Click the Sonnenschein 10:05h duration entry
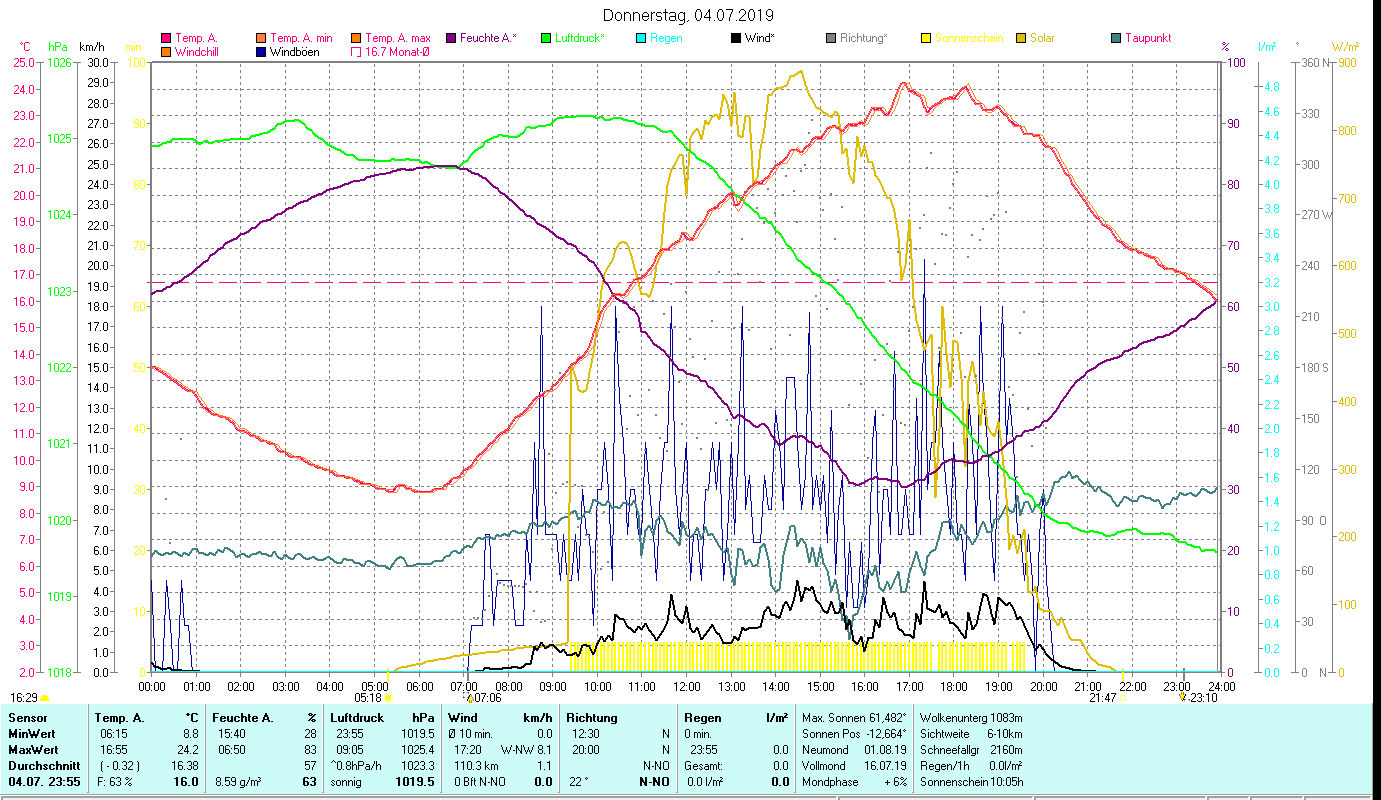 pyautogui.click(x=970, y=782)
